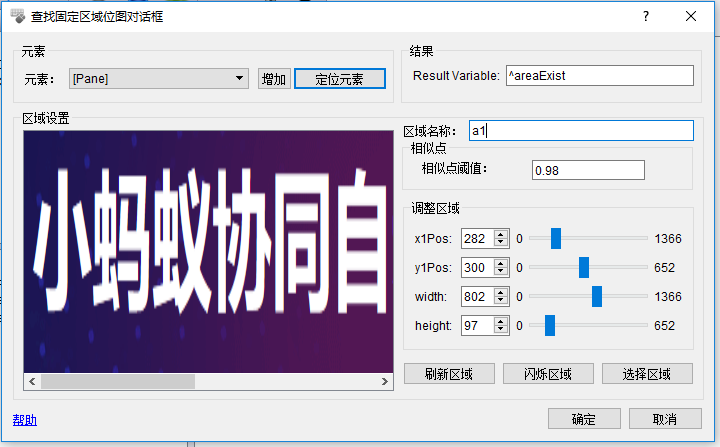Screen dimensions: 720x447
Task: Open the 元素 [Pane] dropdown
Action: pyautogui.click(x=159, y=79)
